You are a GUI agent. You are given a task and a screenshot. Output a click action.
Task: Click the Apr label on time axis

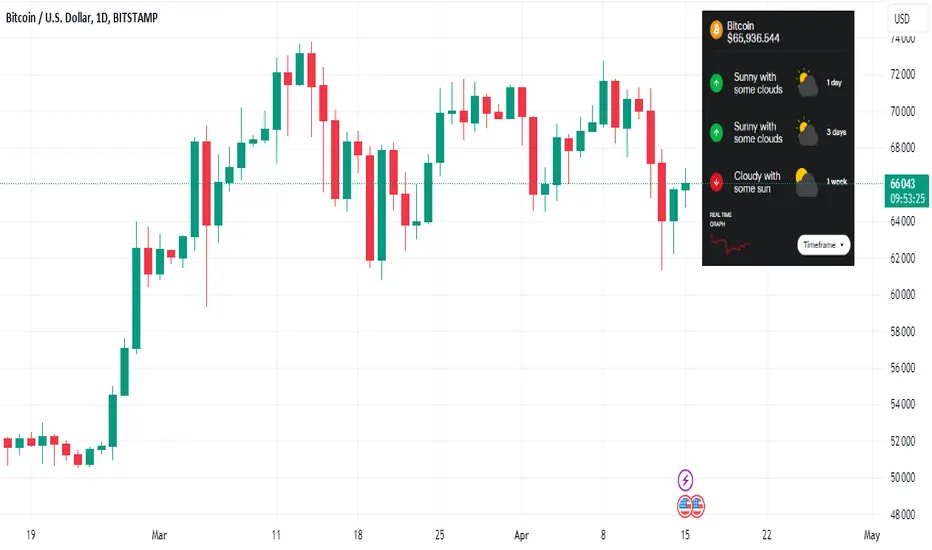(x=521, y=535)
